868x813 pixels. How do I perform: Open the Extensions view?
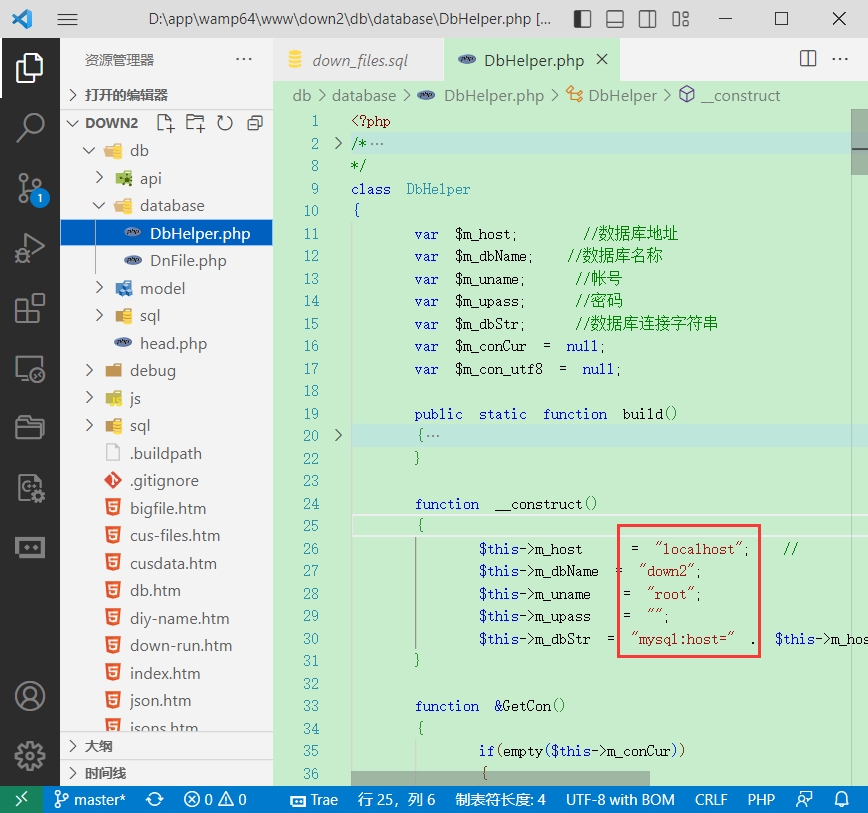tap(30, 308)
